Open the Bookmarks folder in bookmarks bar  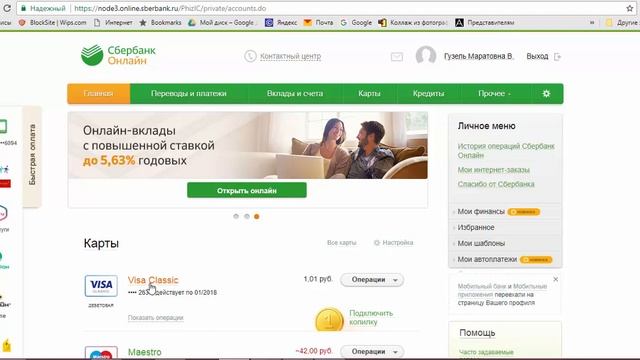[160, 23]
